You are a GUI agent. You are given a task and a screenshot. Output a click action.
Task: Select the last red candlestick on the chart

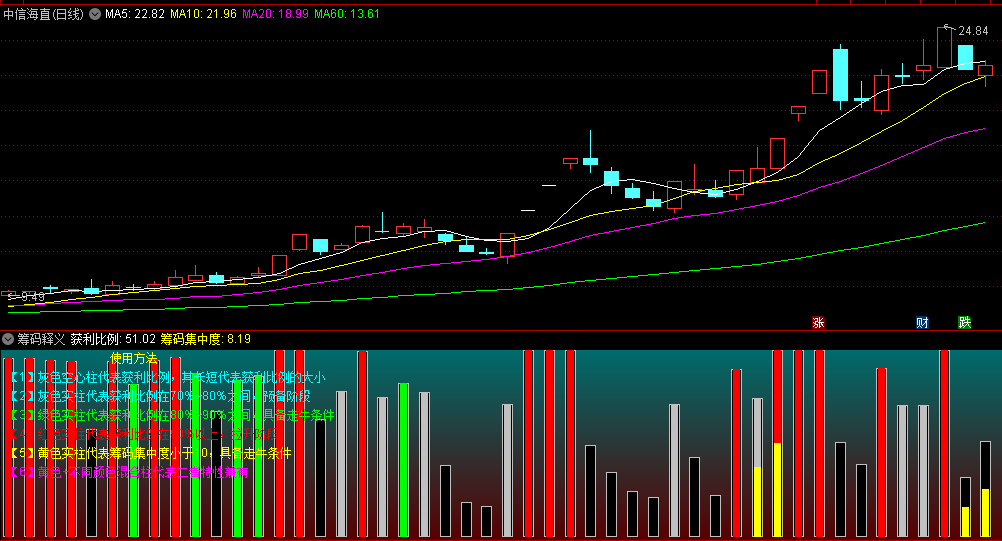tap(985, 72)
